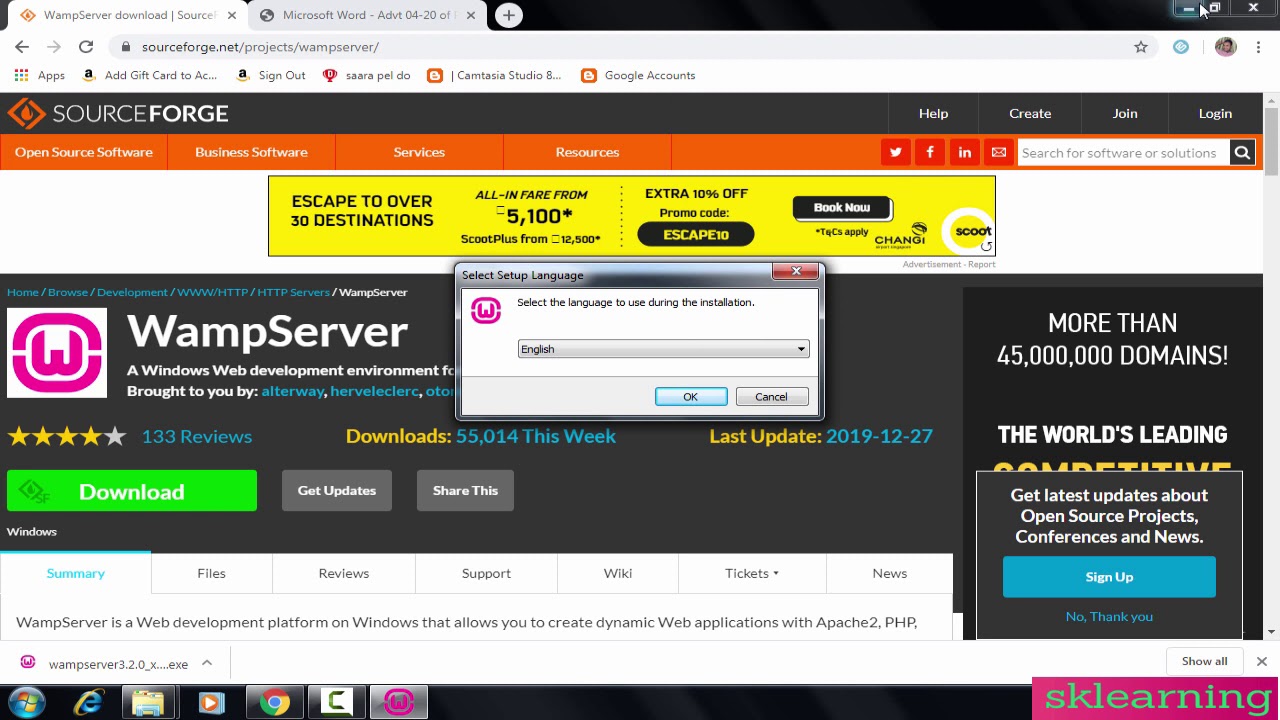Click the SourceForge logo
Viewport: 1280px width, 720px height.
(x=118, y=113)
